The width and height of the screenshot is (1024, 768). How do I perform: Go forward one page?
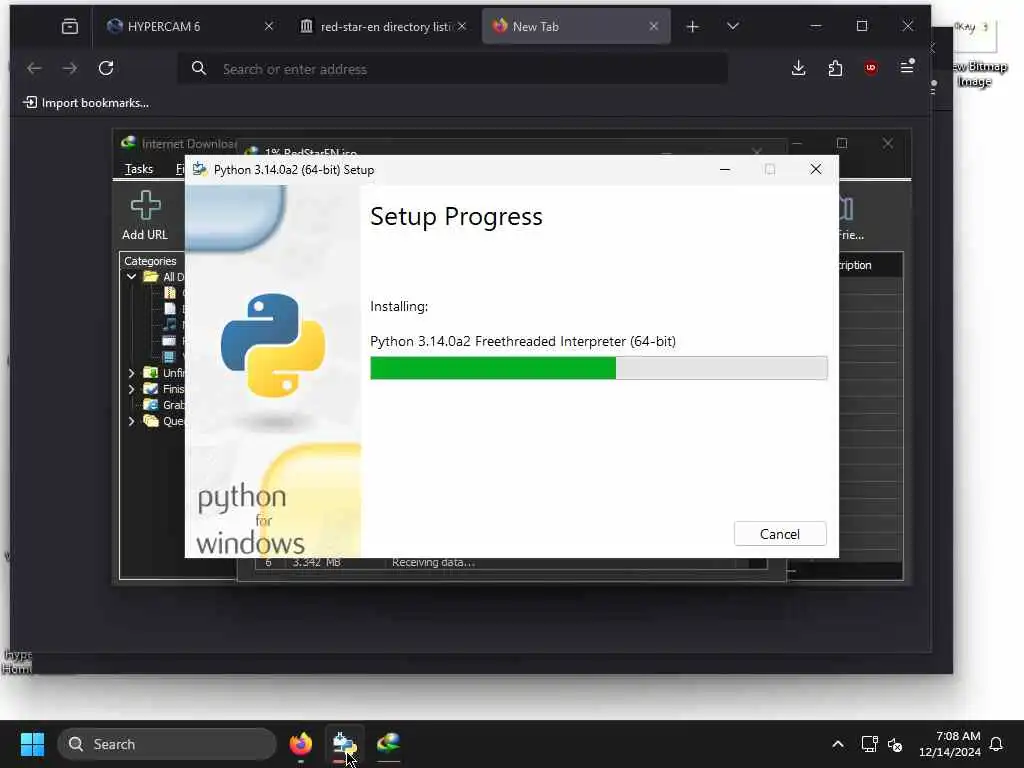coord(70,68)
